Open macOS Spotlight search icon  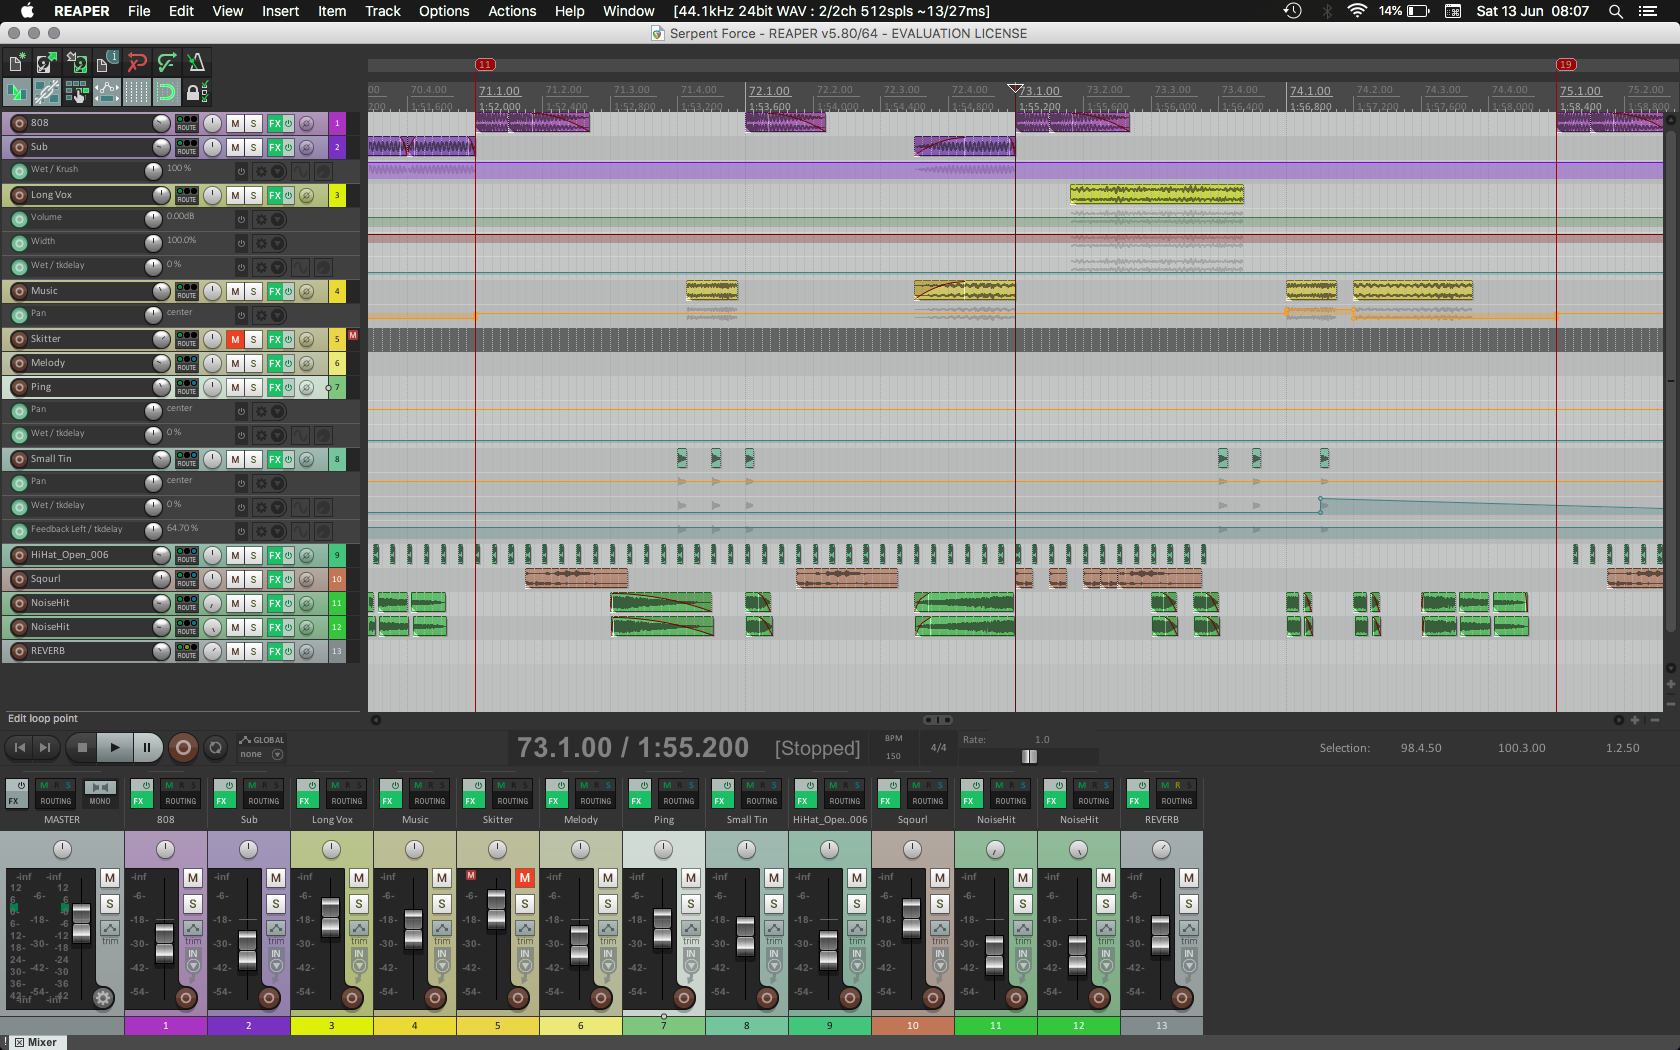[x=1615, y=11]
